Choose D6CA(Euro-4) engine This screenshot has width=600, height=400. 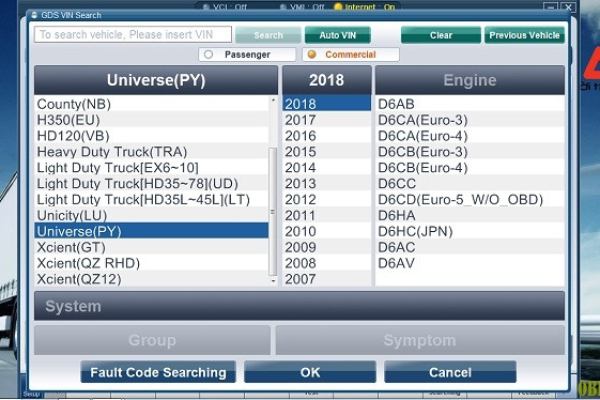click(x=470, y=136)
